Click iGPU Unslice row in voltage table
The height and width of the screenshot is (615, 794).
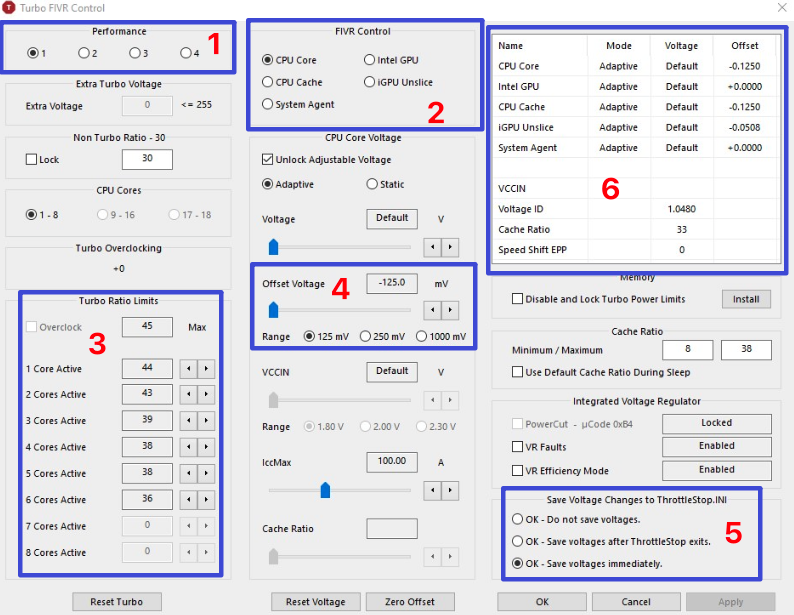click(636, 128)
